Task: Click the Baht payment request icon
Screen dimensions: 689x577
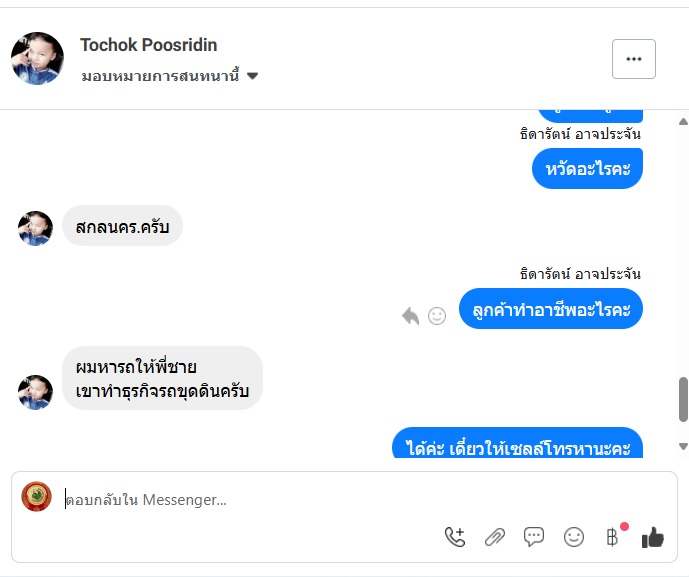Action: click(612, 537)
